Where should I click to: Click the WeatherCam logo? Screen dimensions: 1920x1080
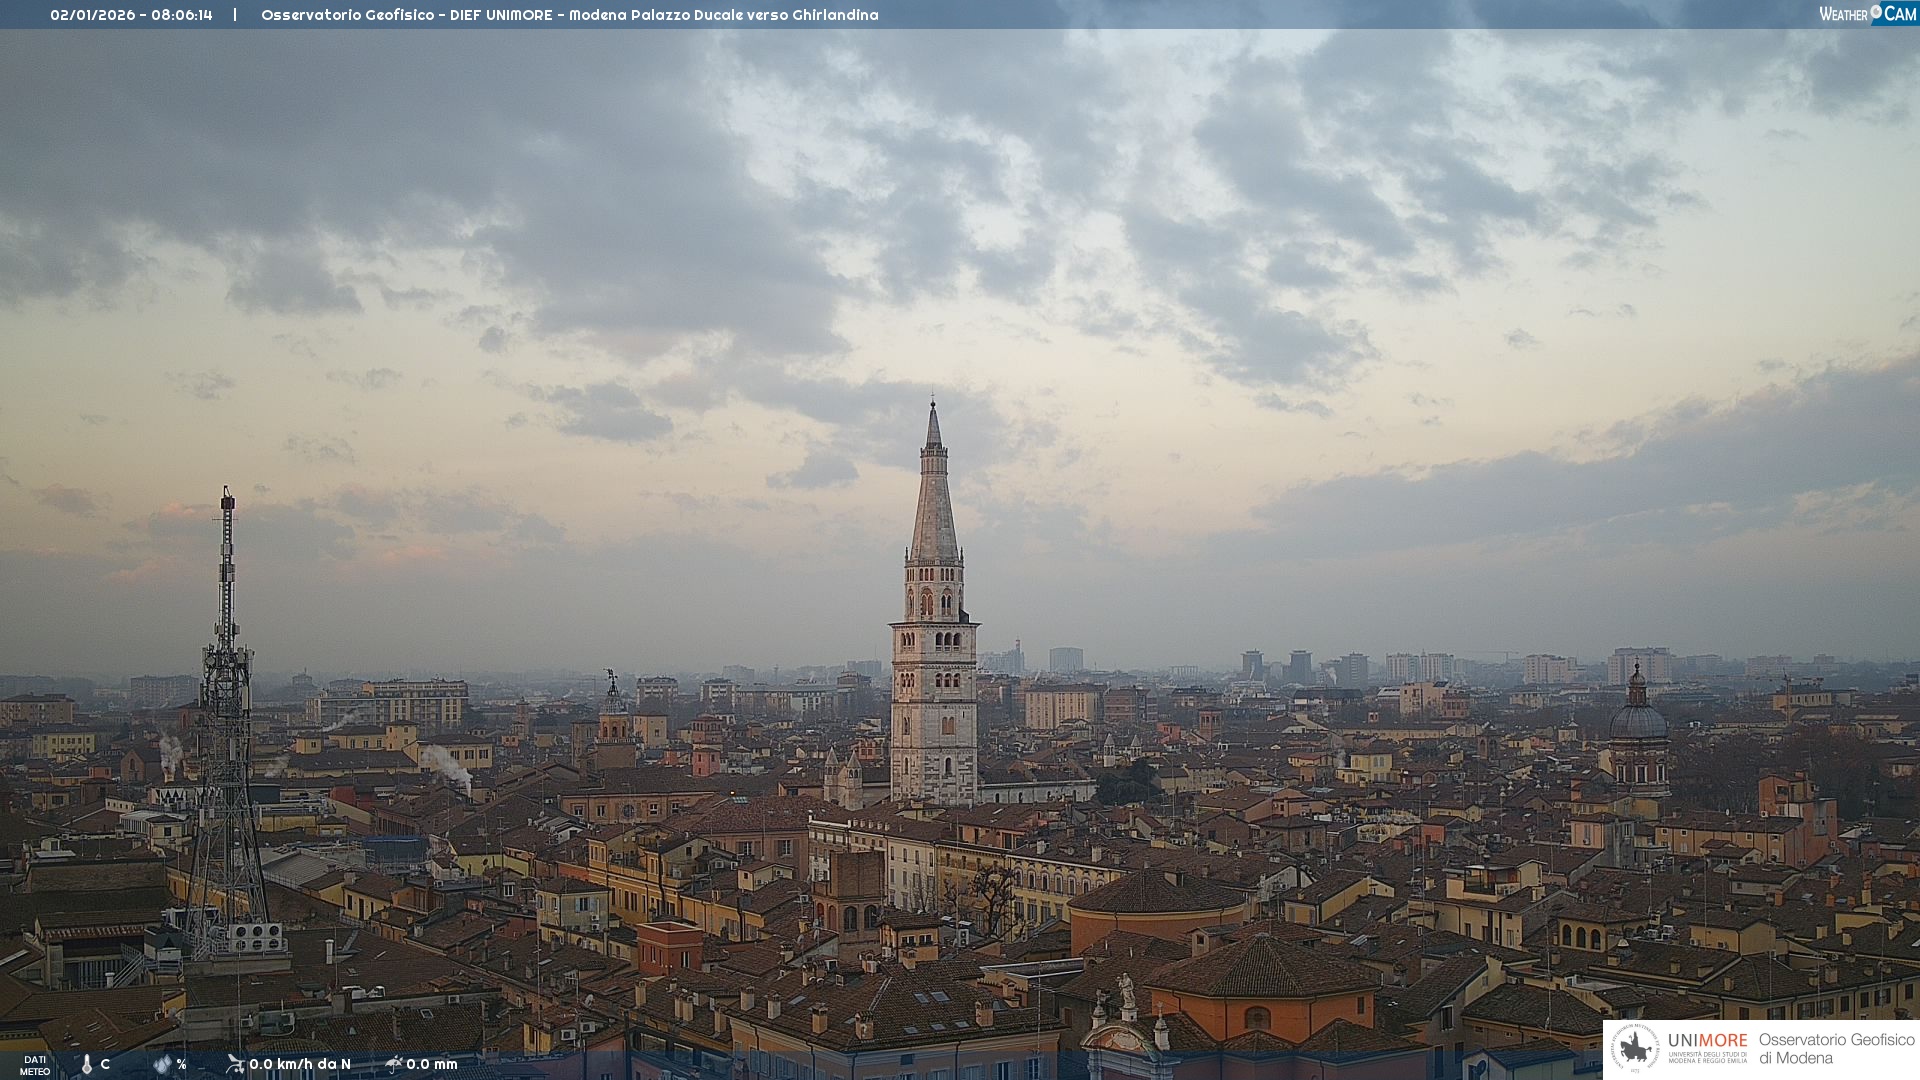click(1867, 14)
